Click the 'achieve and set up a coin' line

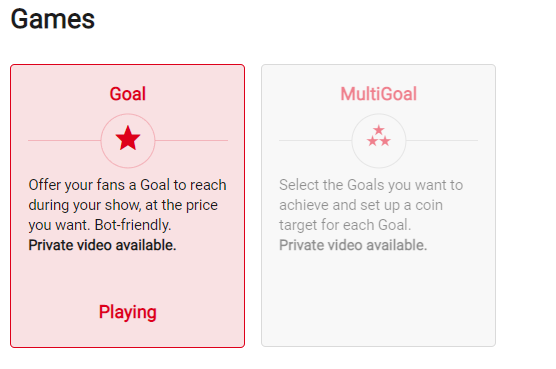(361, 205)
